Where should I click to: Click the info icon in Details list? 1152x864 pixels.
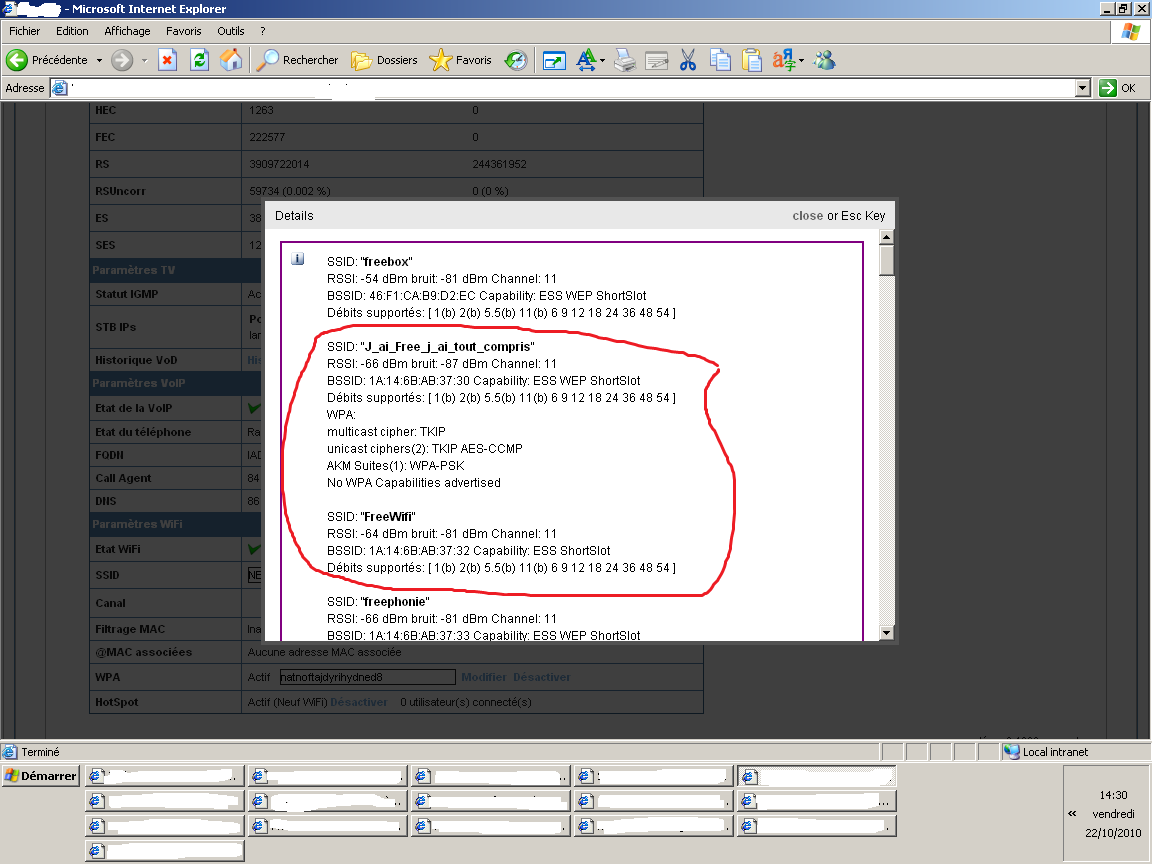tap(298, 259)
